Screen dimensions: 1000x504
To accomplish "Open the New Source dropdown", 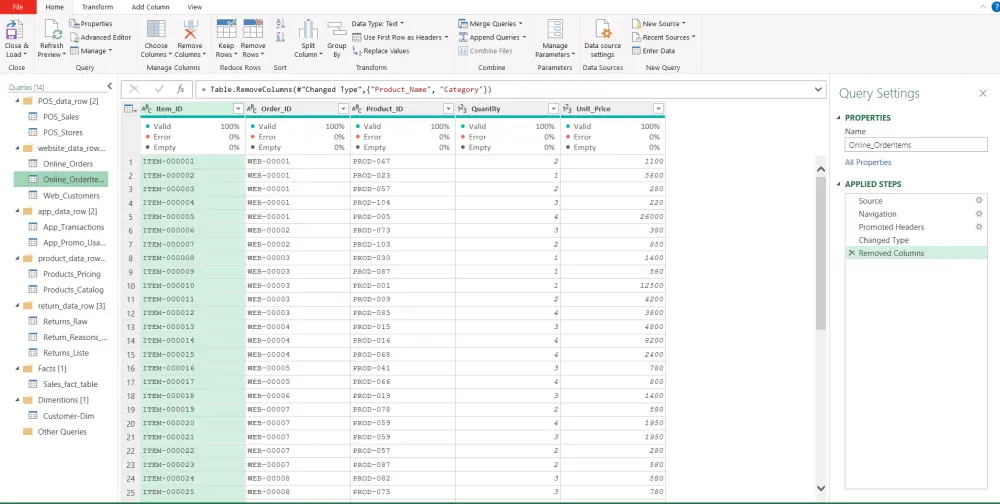I will click(x=659, y=24).
